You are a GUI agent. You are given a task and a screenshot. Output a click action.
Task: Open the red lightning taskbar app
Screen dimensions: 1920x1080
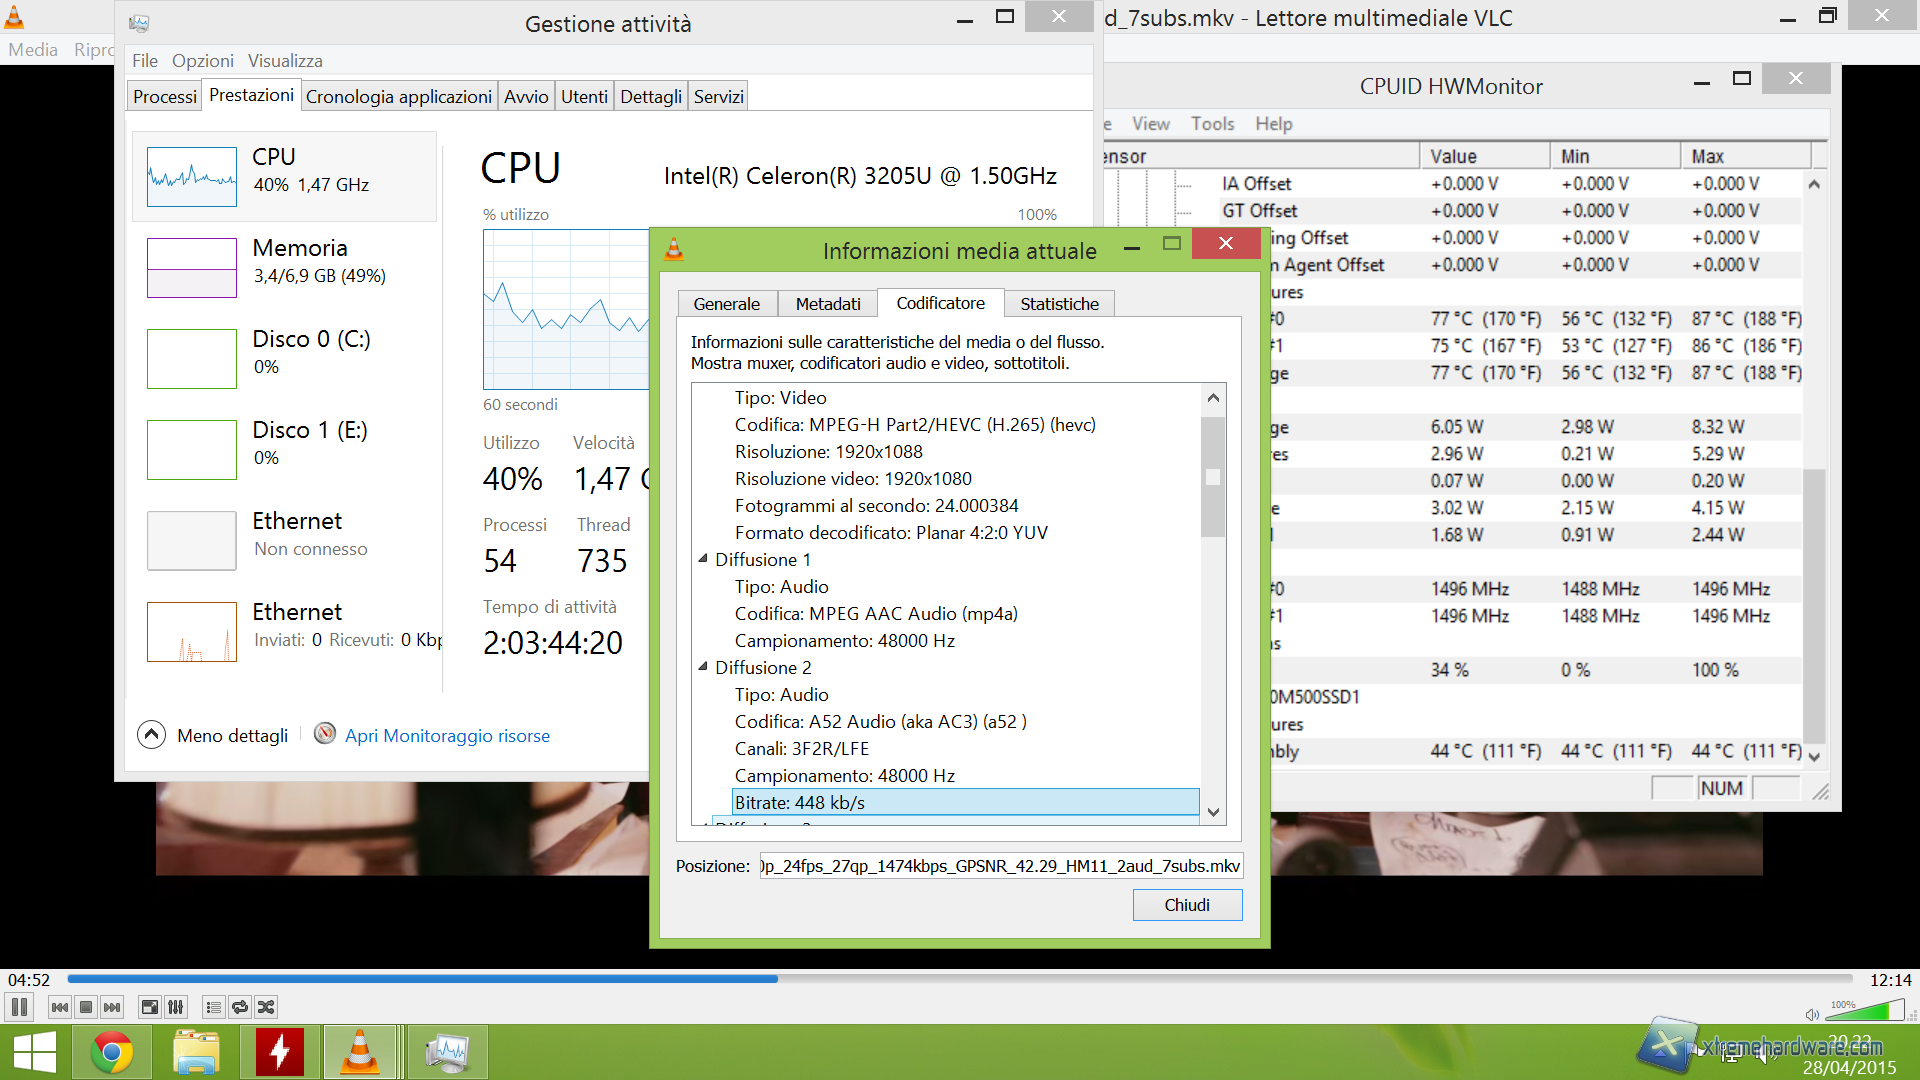279,1052
